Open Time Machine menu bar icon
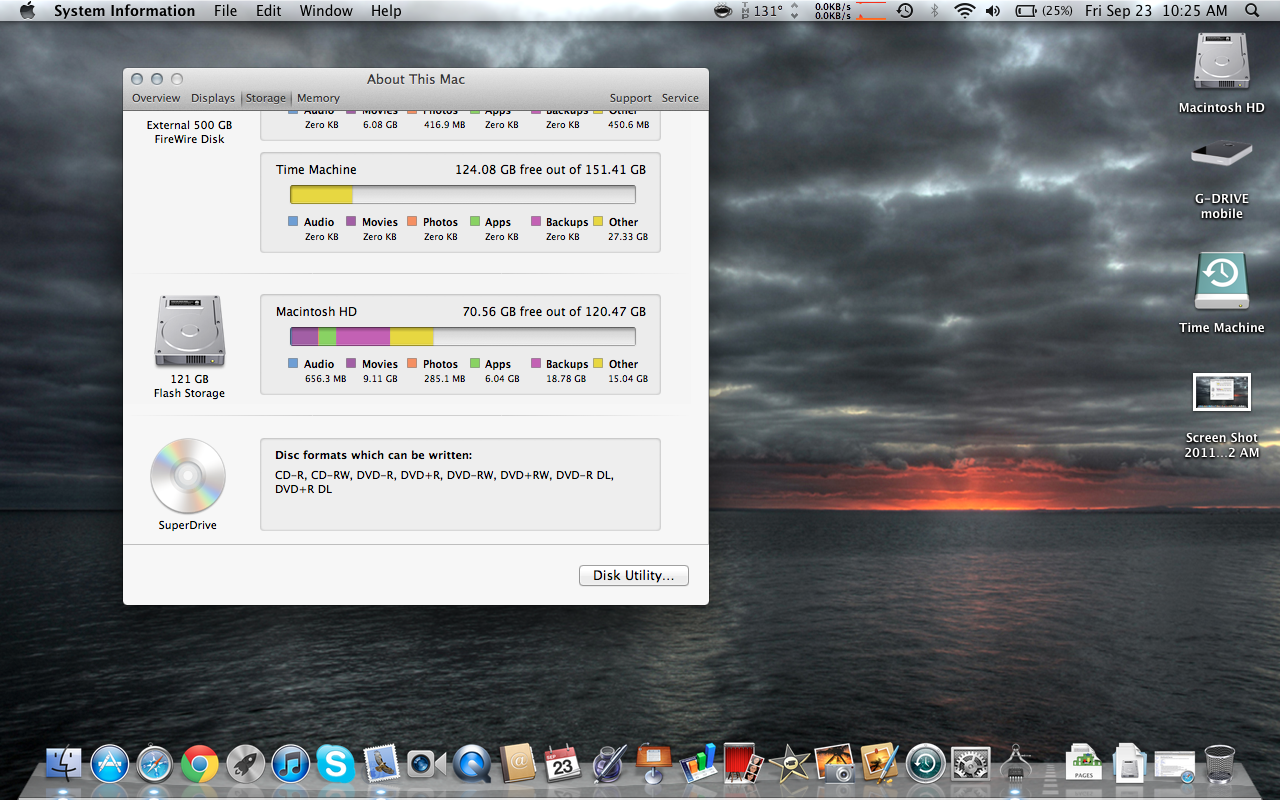 click(905, 11)
